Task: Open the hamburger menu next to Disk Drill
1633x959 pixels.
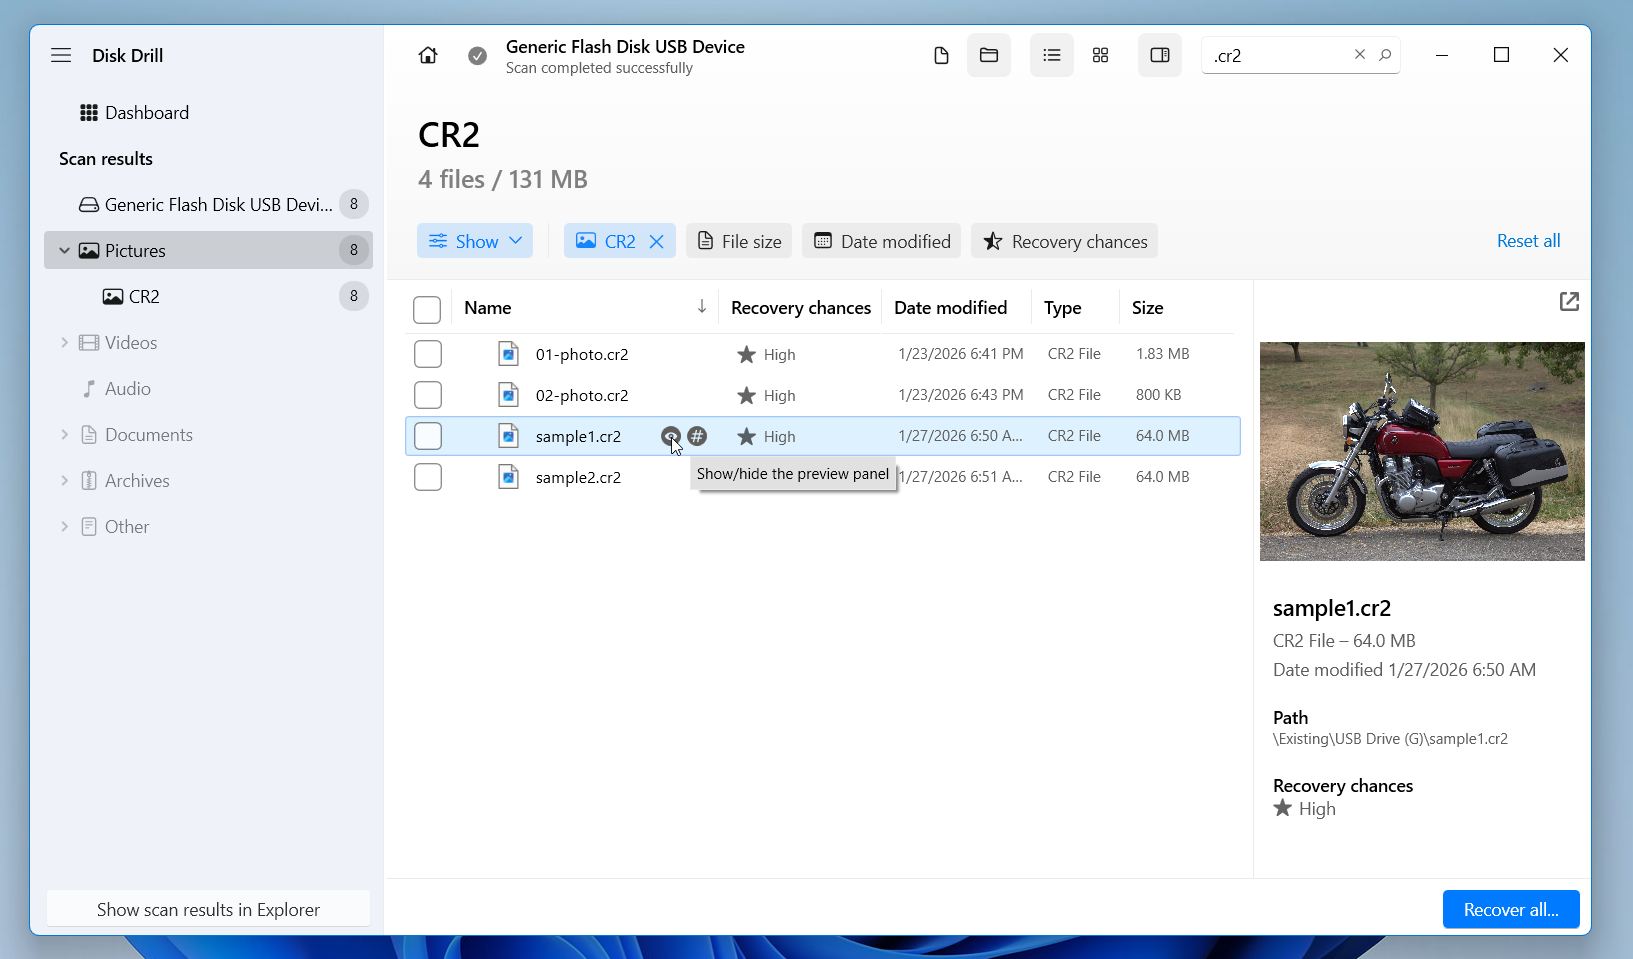Action: click(61, 55)
